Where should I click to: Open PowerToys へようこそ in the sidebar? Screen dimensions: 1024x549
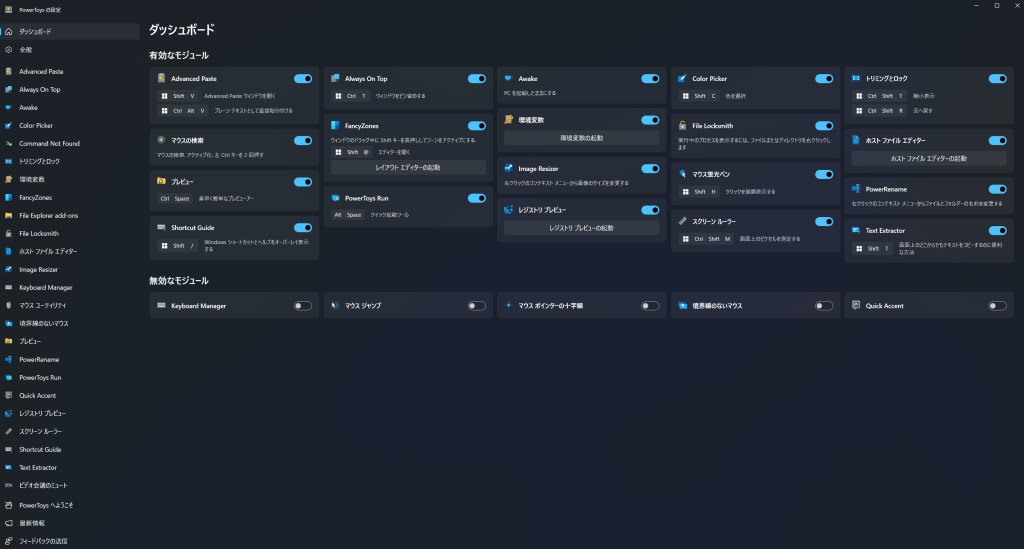[x=70, y=505]
